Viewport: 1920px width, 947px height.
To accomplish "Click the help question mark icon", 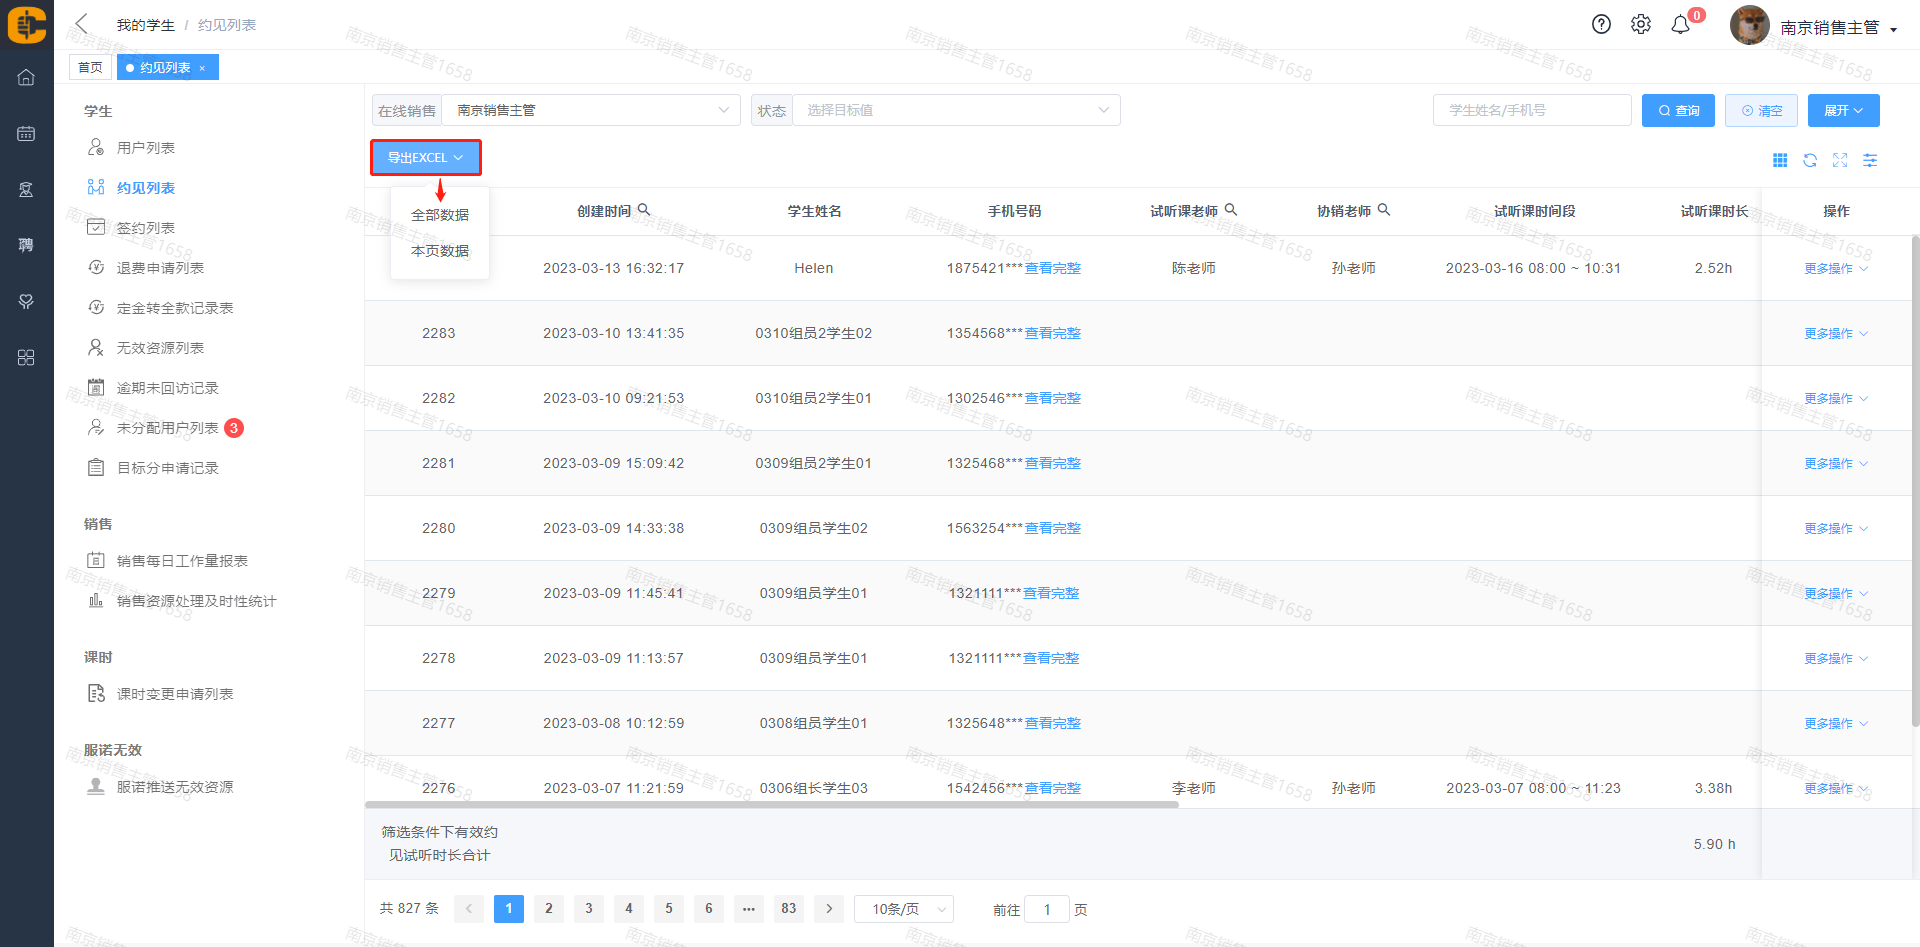I will tap(1601, 25).
